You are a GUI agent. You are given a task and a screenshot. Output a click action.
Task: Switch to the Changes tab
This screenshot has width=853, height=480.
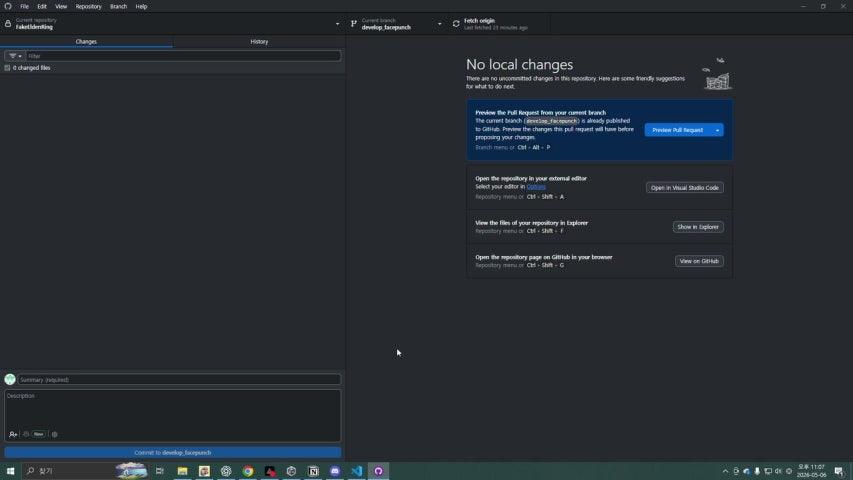tap(86, 41)
